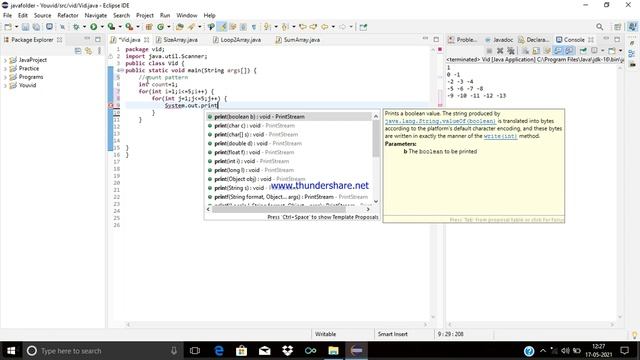Screen dimensions: 640x360
Task: Click the Previous Annotation icon
Action: (x=284, y=27)
